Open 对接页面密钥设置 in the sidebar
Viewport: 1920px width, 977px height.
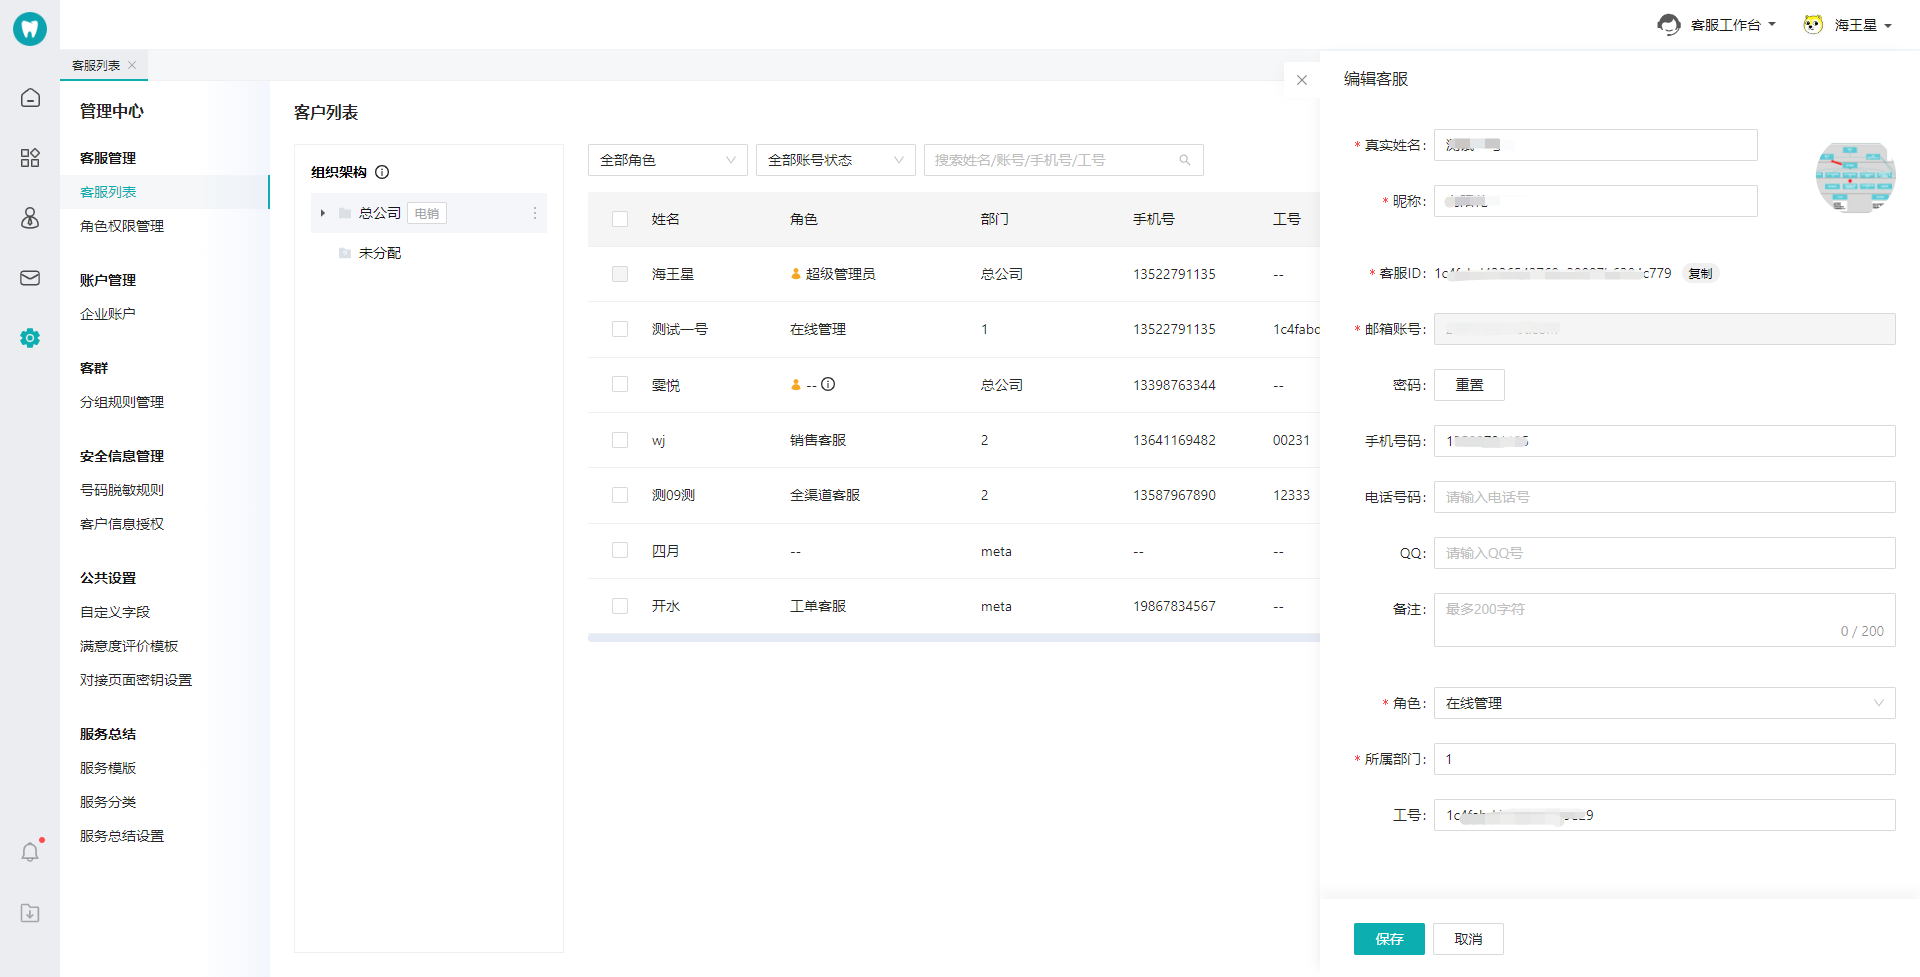[x=136, y=680]
